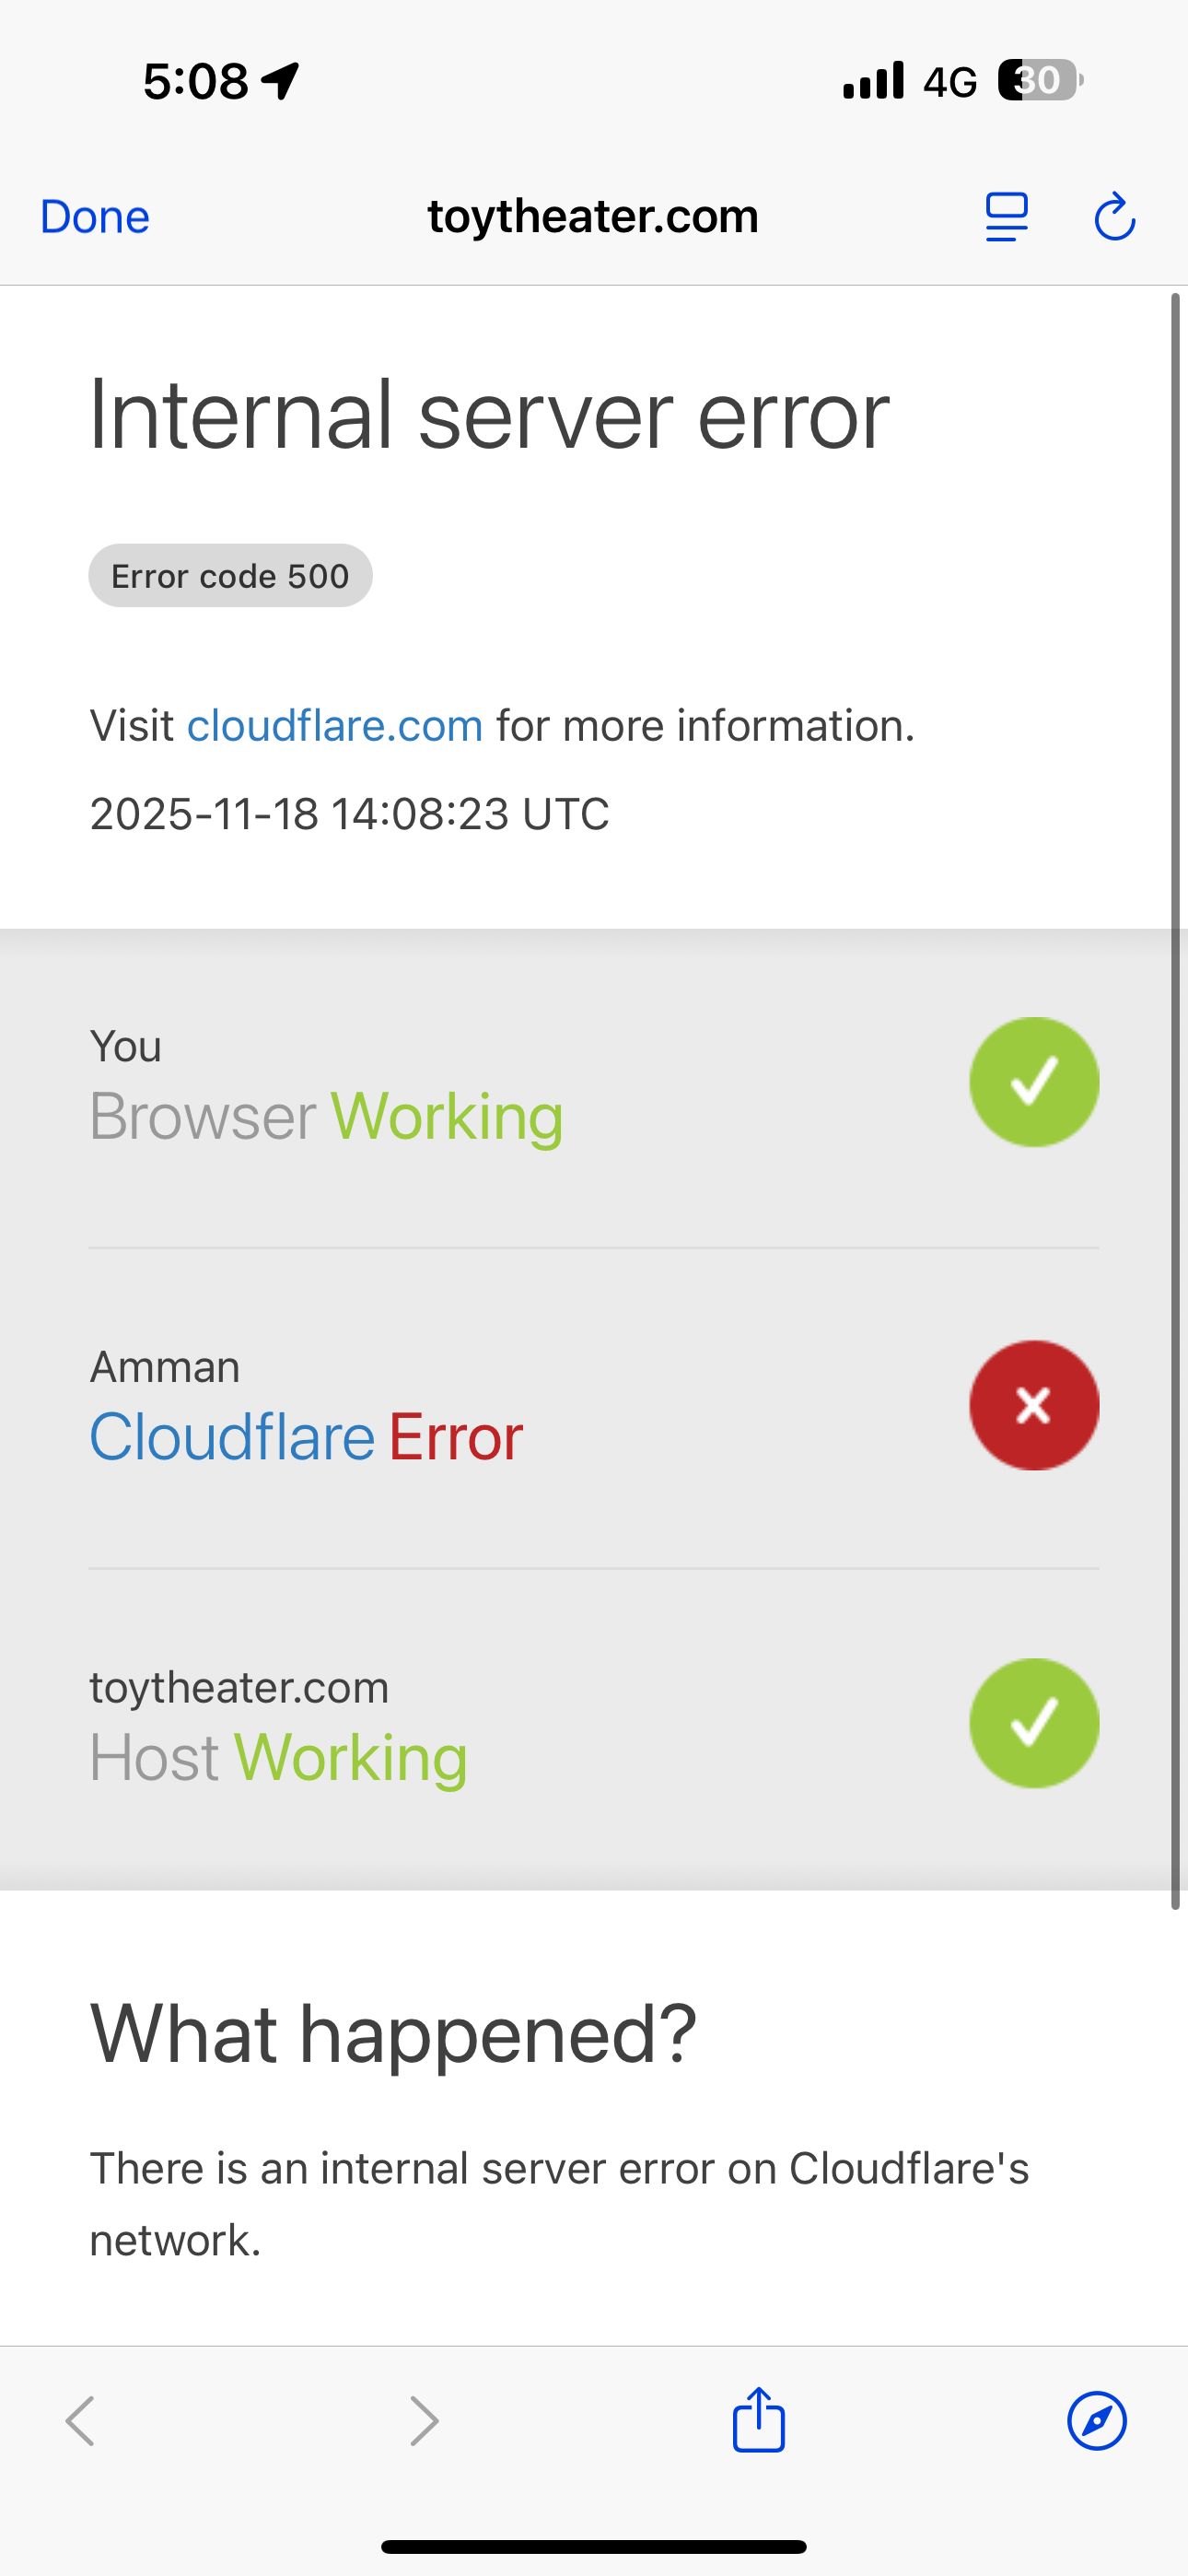
Task: Tap the 14:08:23 UTC timestamp text
Action: pyautogui.click(x=470, y=814)
